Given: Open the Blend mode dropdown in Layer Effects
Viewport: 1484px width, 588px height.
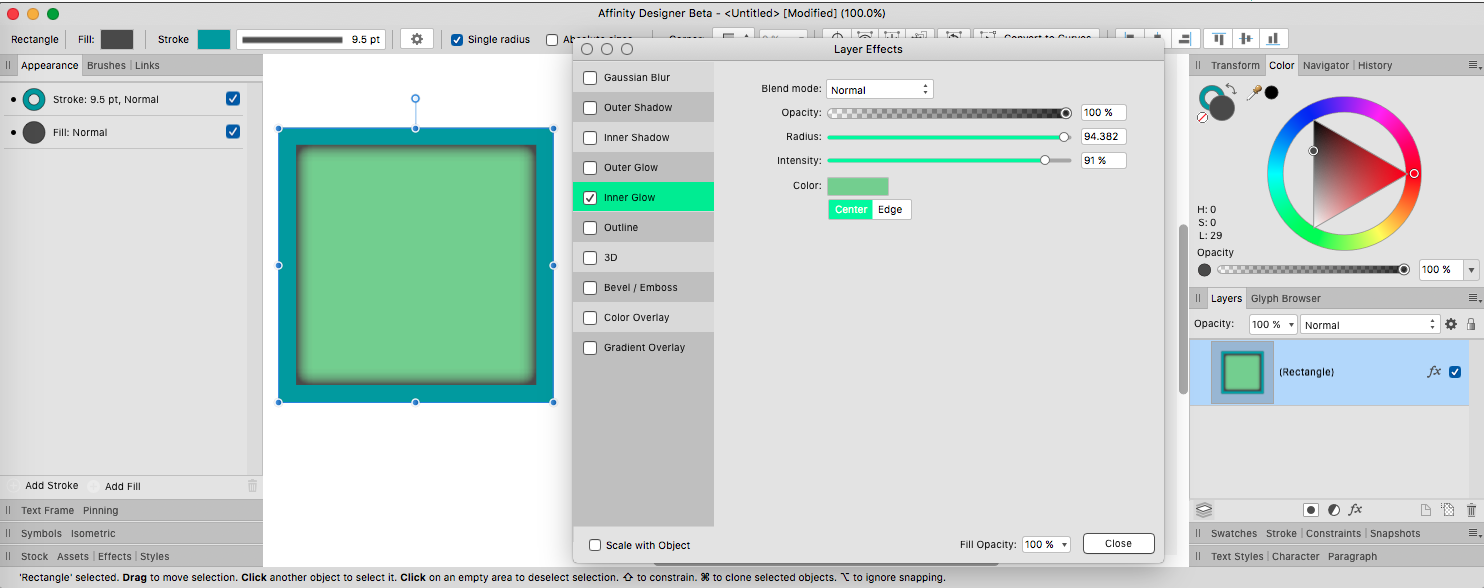Looking at the screenshot, I should point(878,88).
